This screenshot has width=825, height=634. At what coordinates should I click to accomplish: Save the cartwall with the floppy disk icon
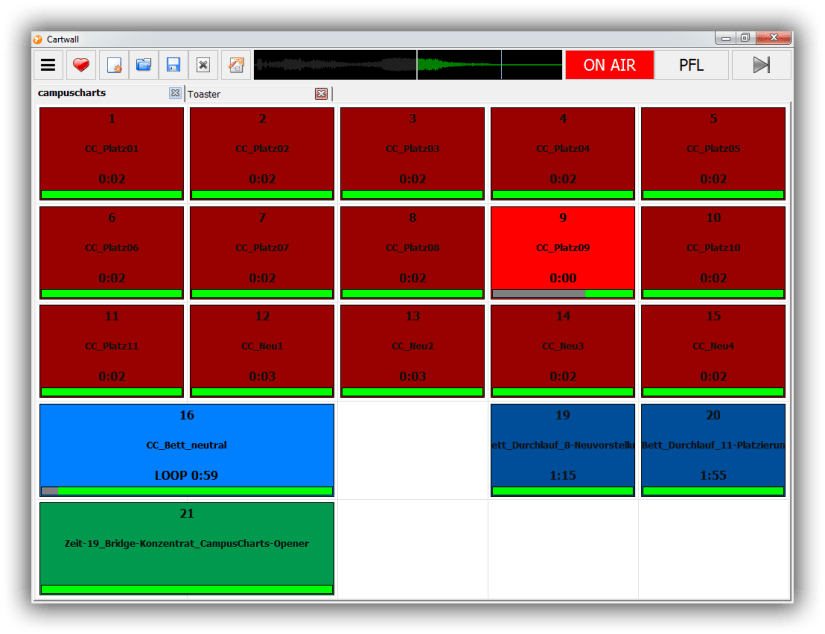(x=173, y=65)
